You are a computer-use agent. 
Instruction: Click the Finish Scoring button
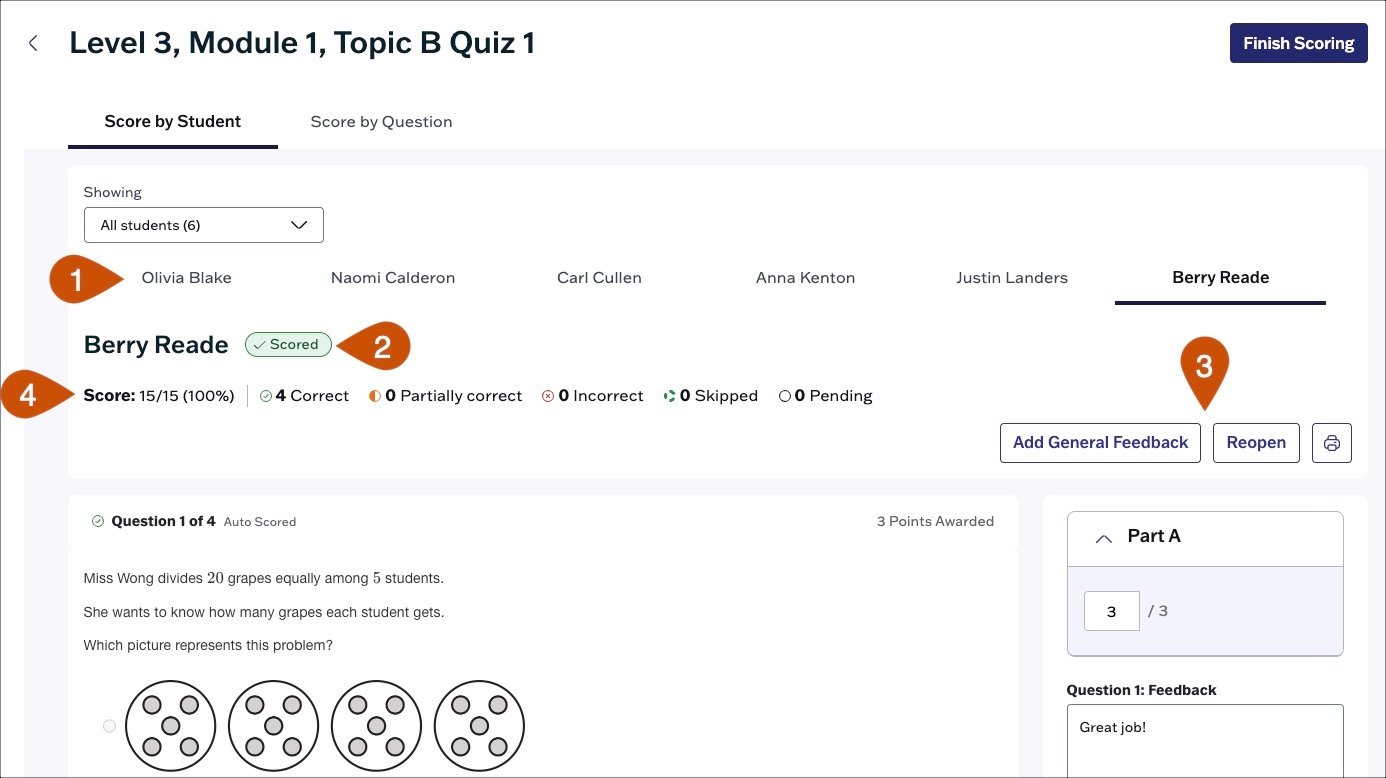(1298, 43)
